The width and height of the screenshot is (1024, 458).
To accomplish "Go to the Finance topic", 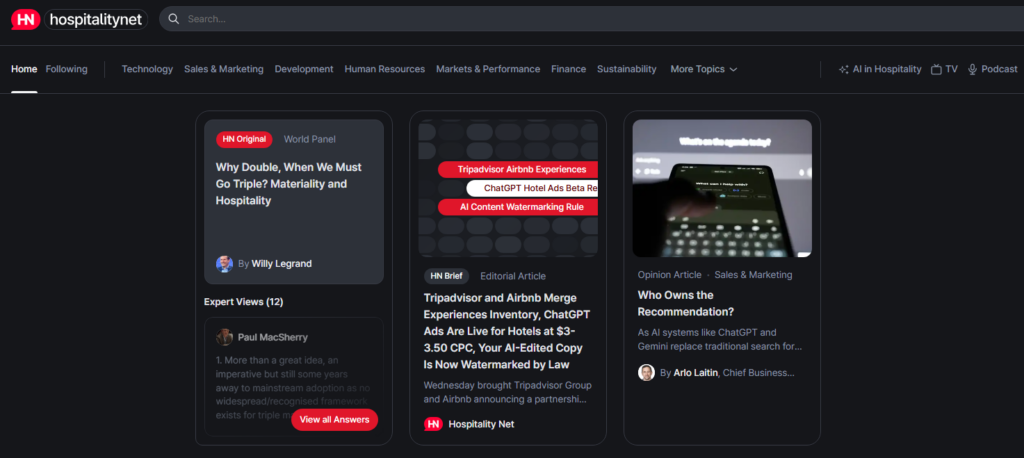I will click(568, 69).
